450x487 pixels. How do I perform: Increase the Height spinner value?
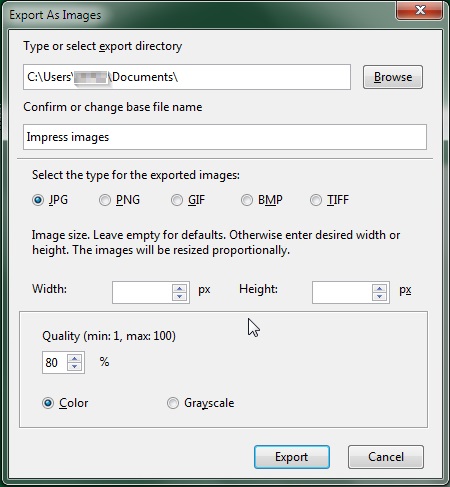379,289
